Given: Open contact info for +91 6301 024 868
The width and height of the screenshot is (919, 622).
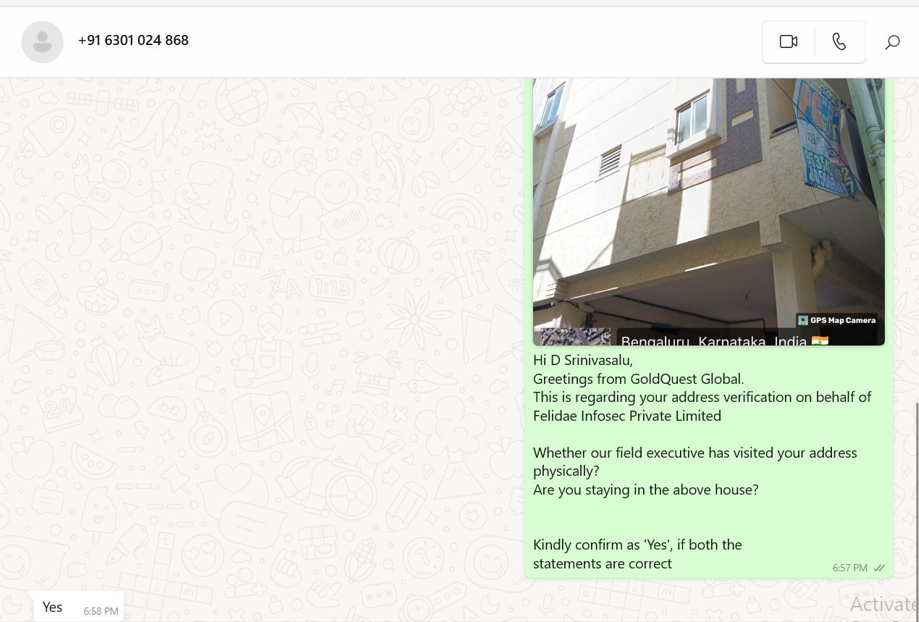Looking at the screenshot, I should pyautogui.click(x=133, y=40).
